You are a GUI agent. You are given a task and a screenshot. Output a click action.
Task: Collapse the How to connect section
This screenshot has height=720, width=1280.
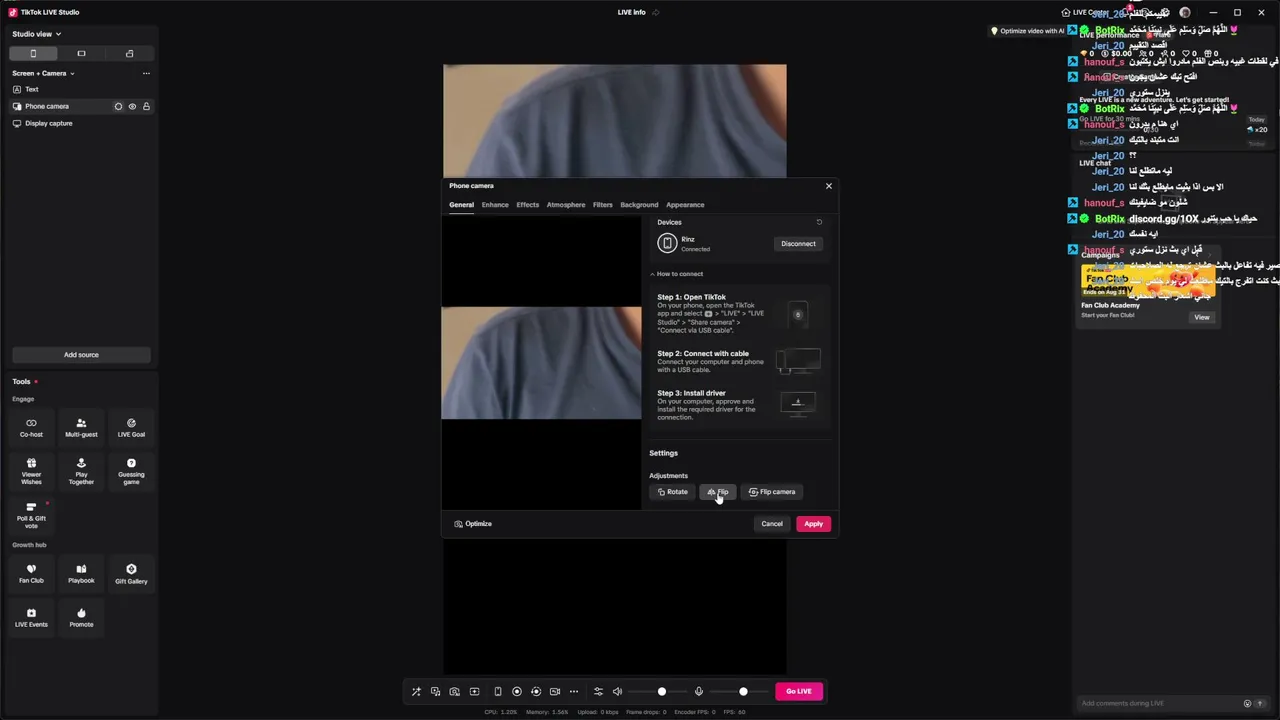click(677, 274)
